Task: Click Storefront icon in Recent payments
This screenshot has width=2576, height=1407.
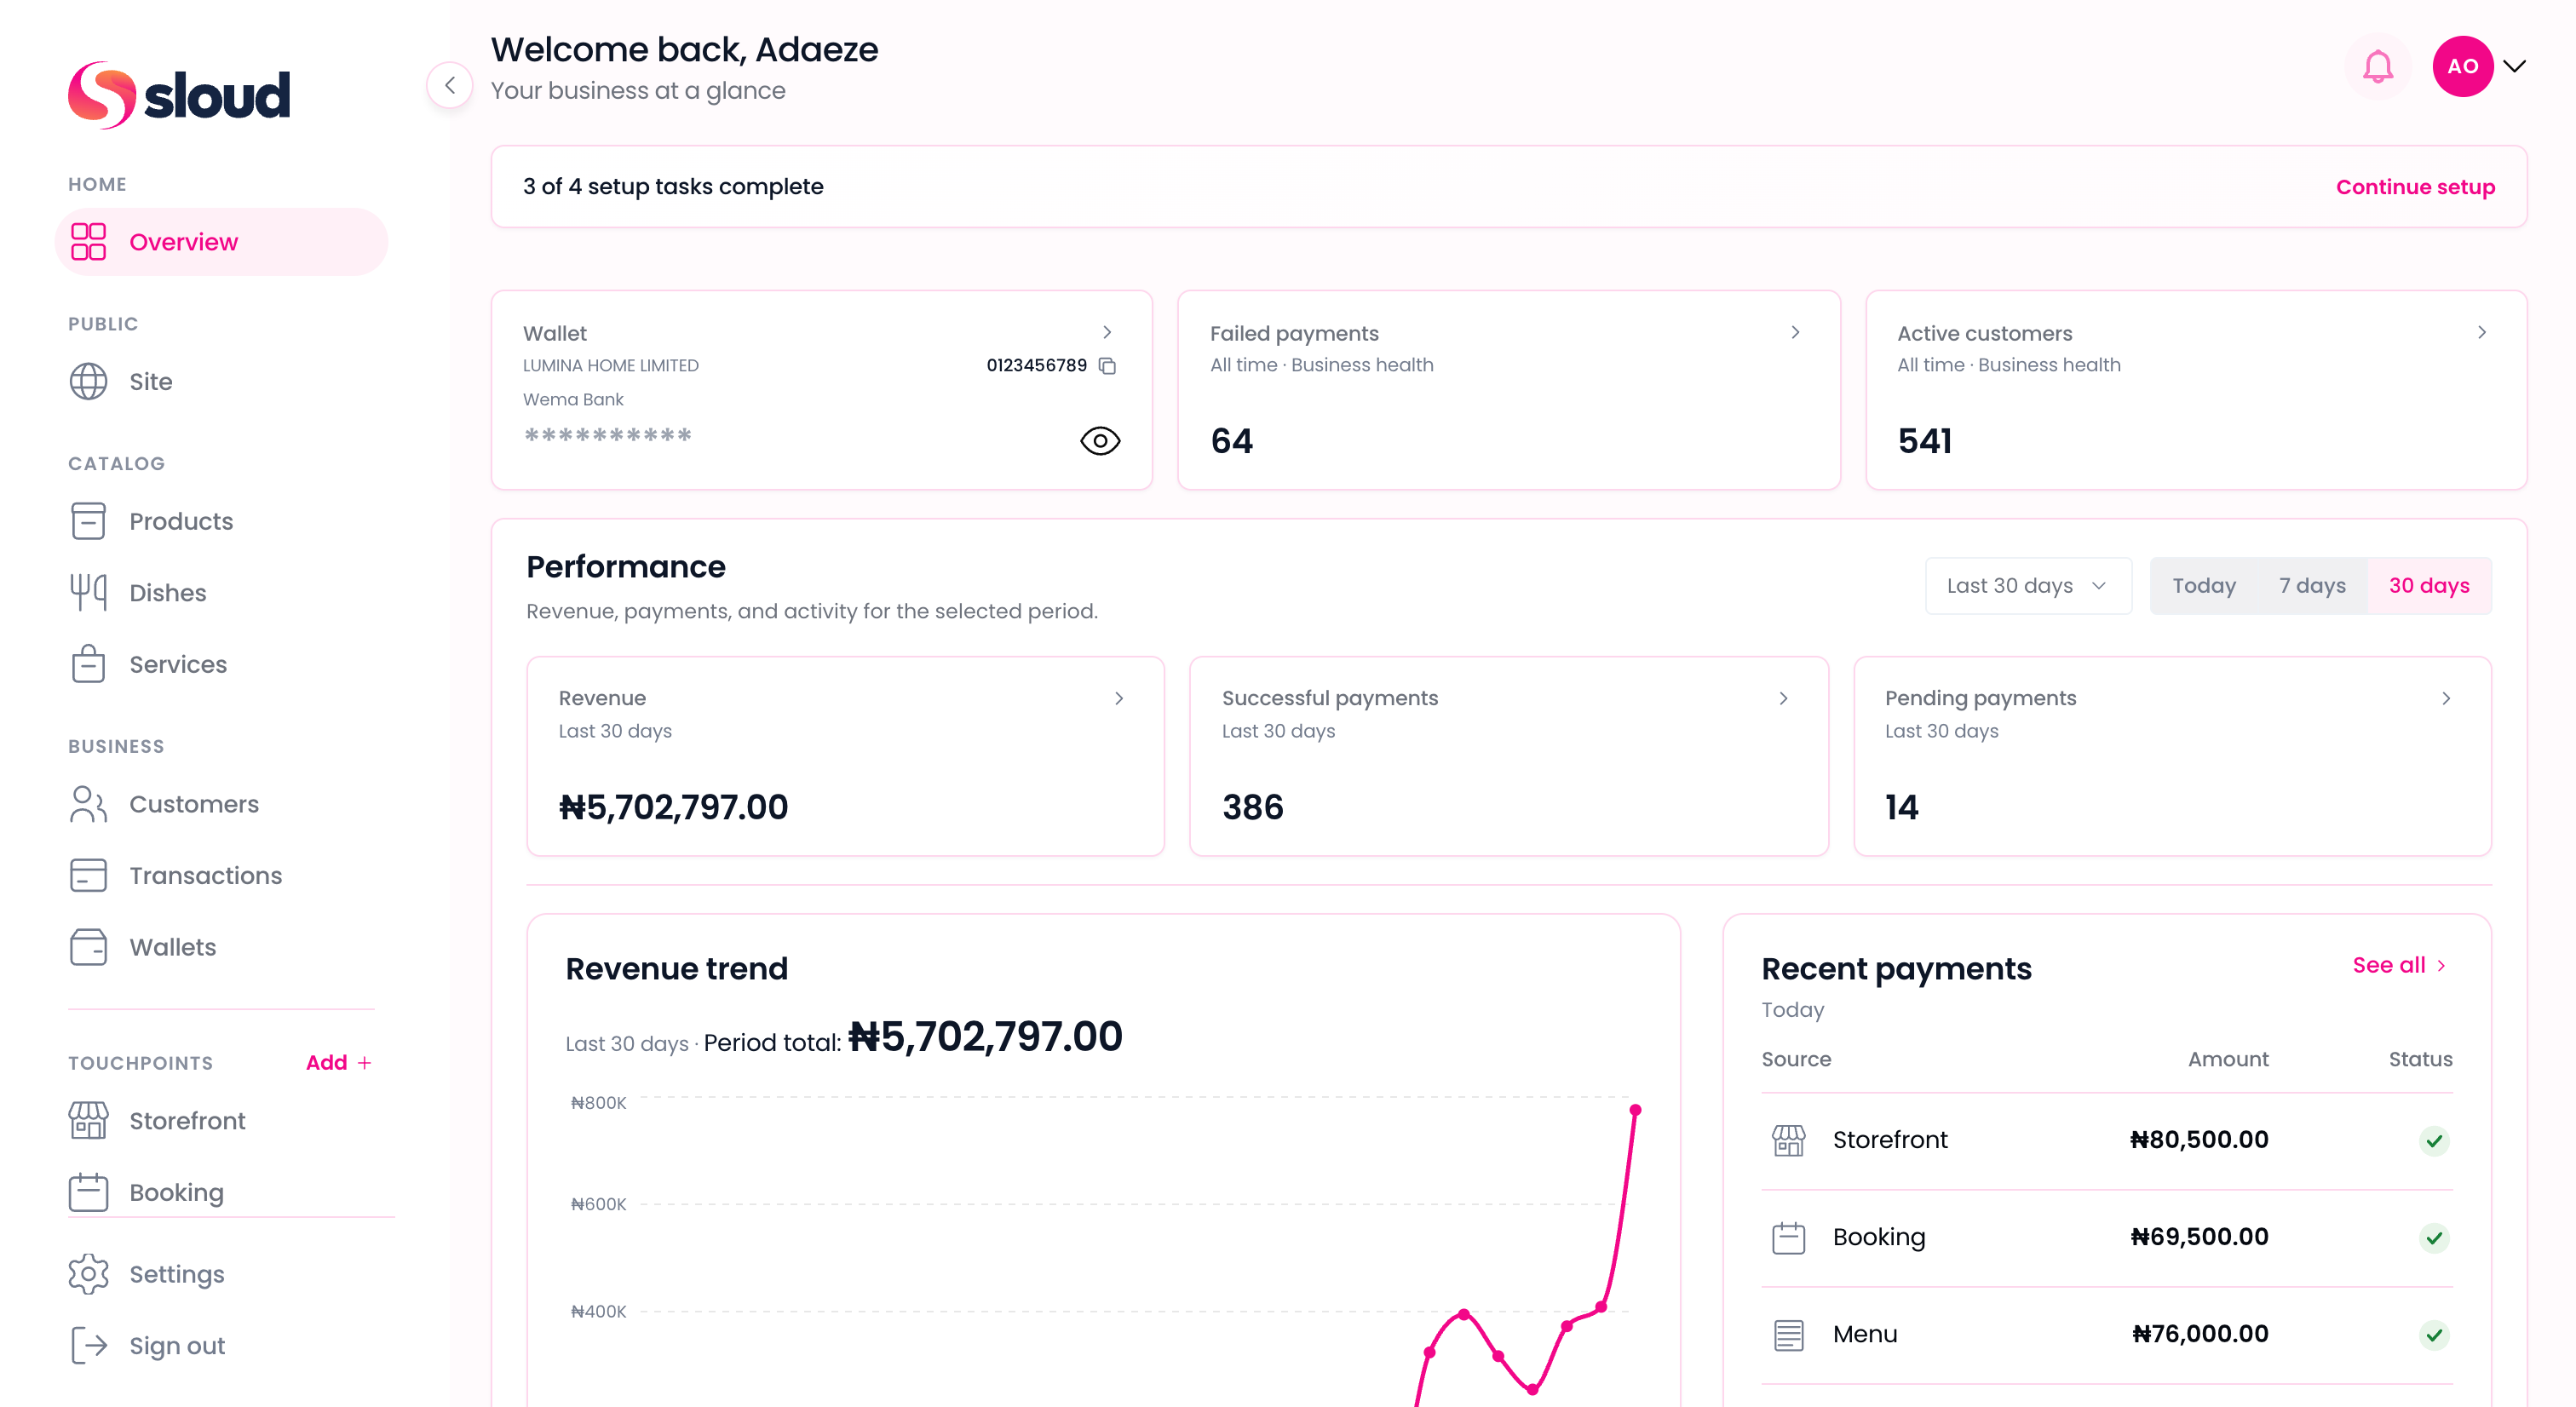Action: 1788,1140
